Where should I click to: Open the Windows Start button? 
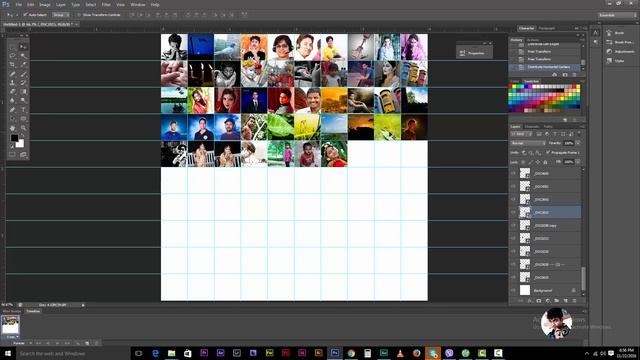click(x=7, y=353)
